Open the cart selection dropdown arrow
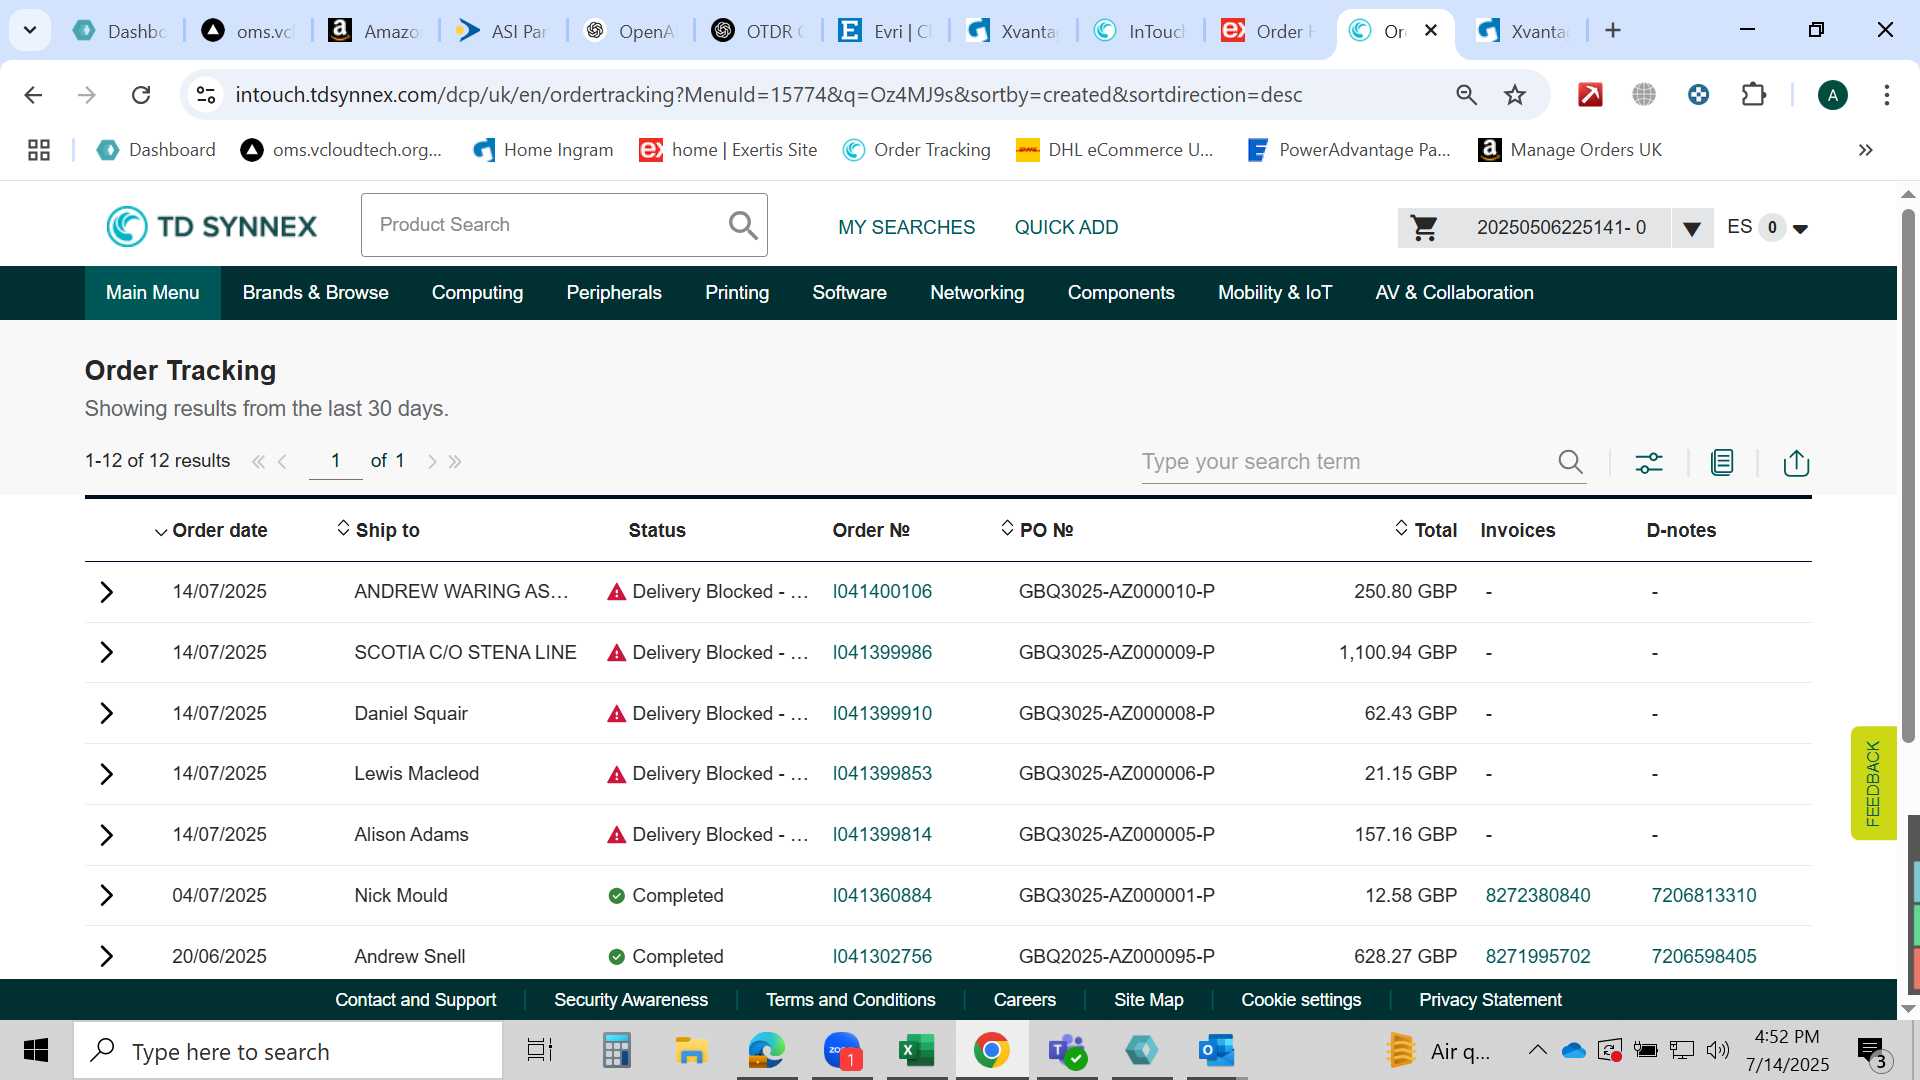This screenshot has height=1080, width=1920. pyautogui.click(x=1691, y=229)
